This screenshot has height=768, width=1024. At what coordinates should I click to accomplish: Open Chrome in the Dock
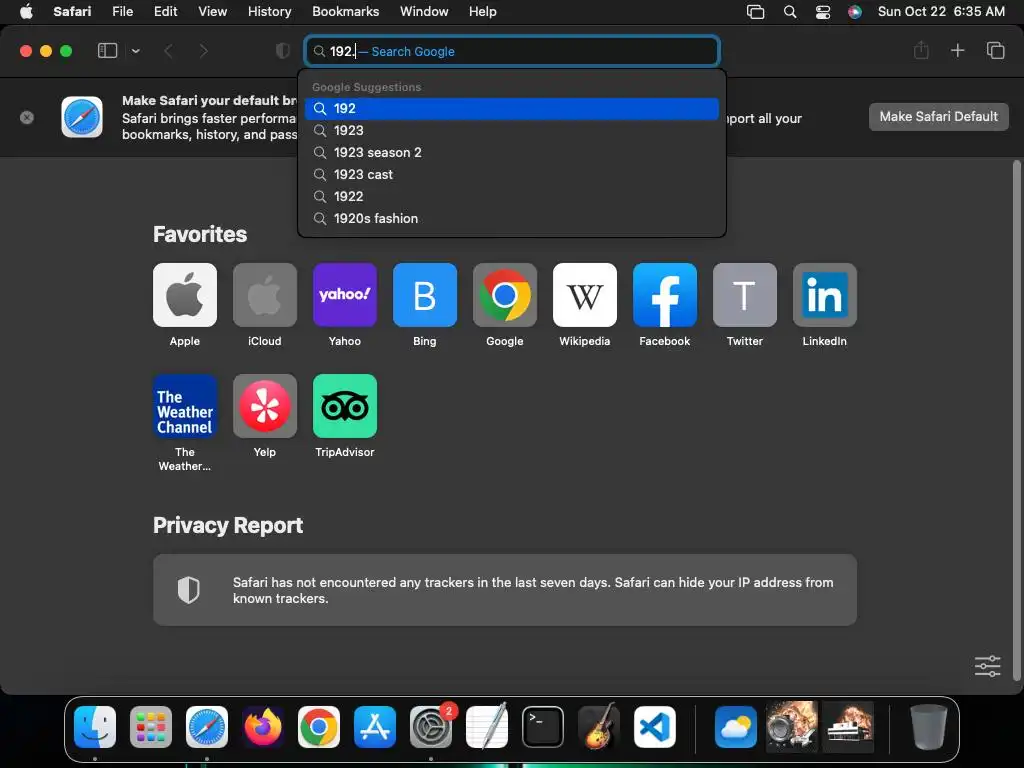(319, 727)
